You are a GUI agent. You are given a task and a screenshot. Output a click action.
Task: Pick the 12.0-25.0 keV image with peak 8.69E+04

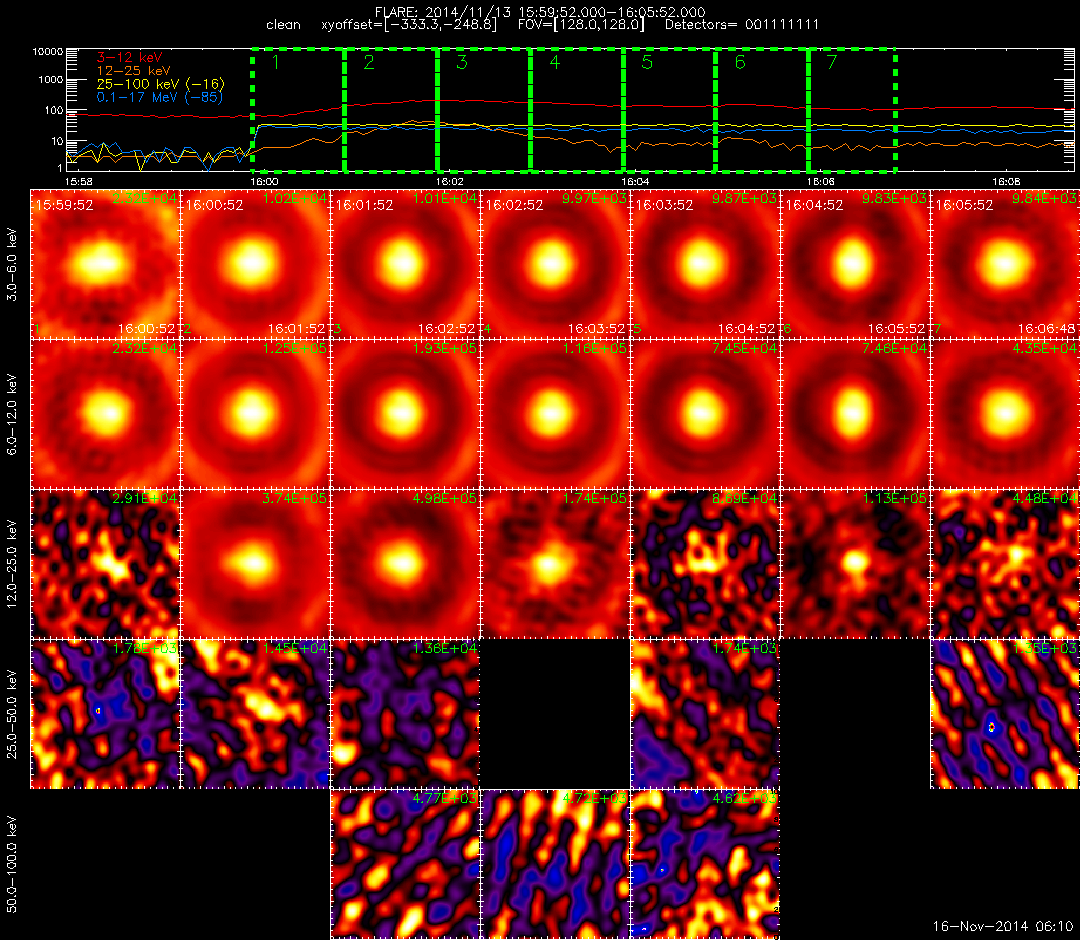706,565
